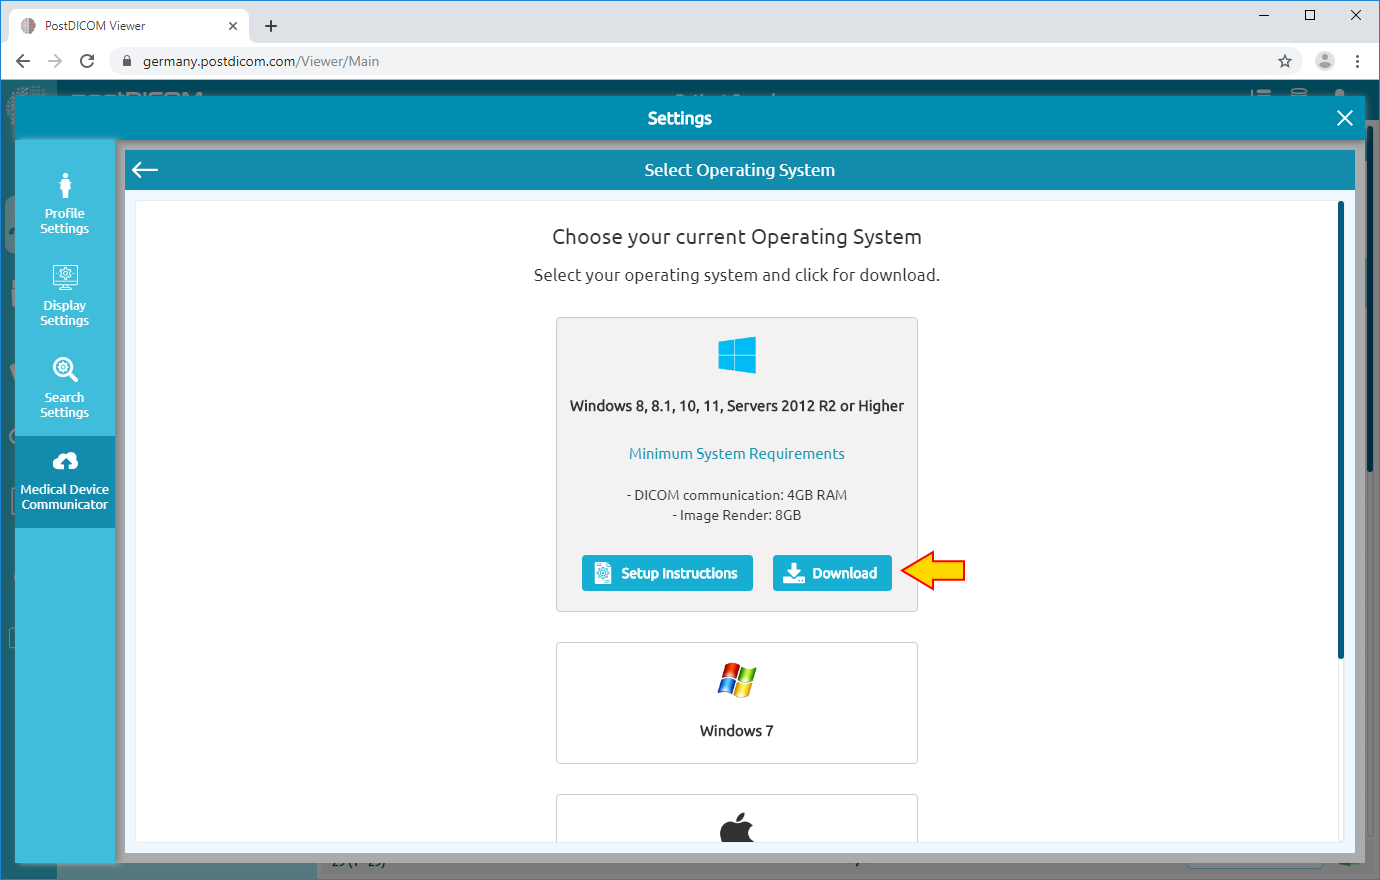
Task: Open Profile Settings in the sidebar
Action: (65, 204)
